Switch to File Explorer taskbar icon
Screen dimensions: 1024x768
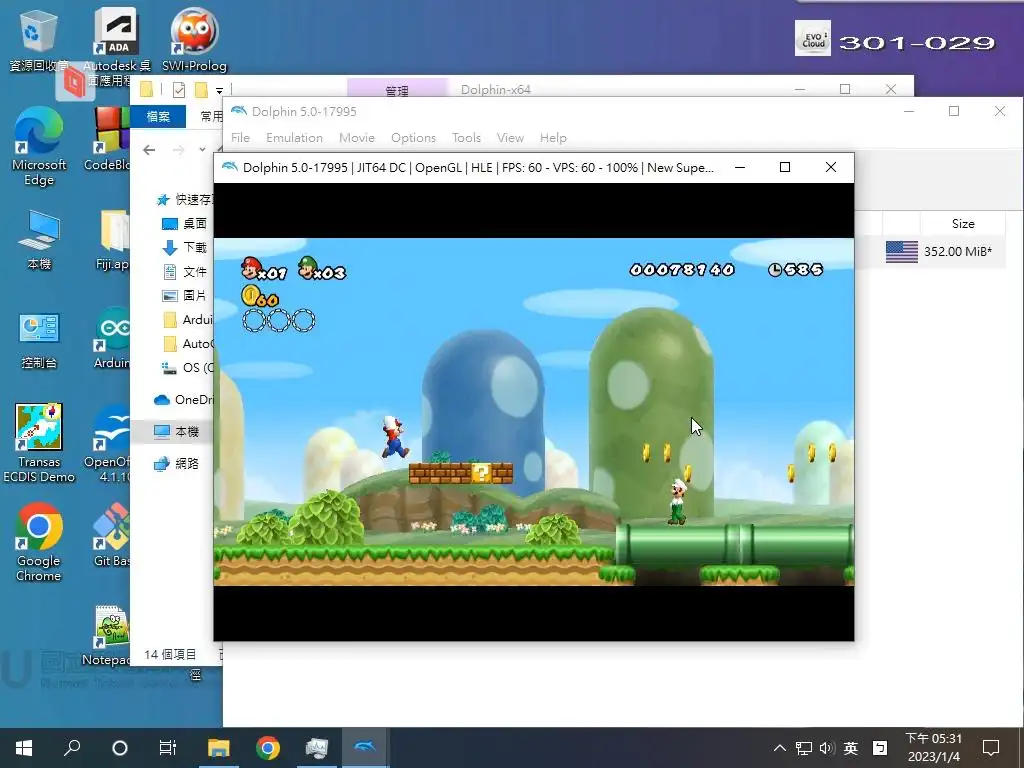click(219, 748)
